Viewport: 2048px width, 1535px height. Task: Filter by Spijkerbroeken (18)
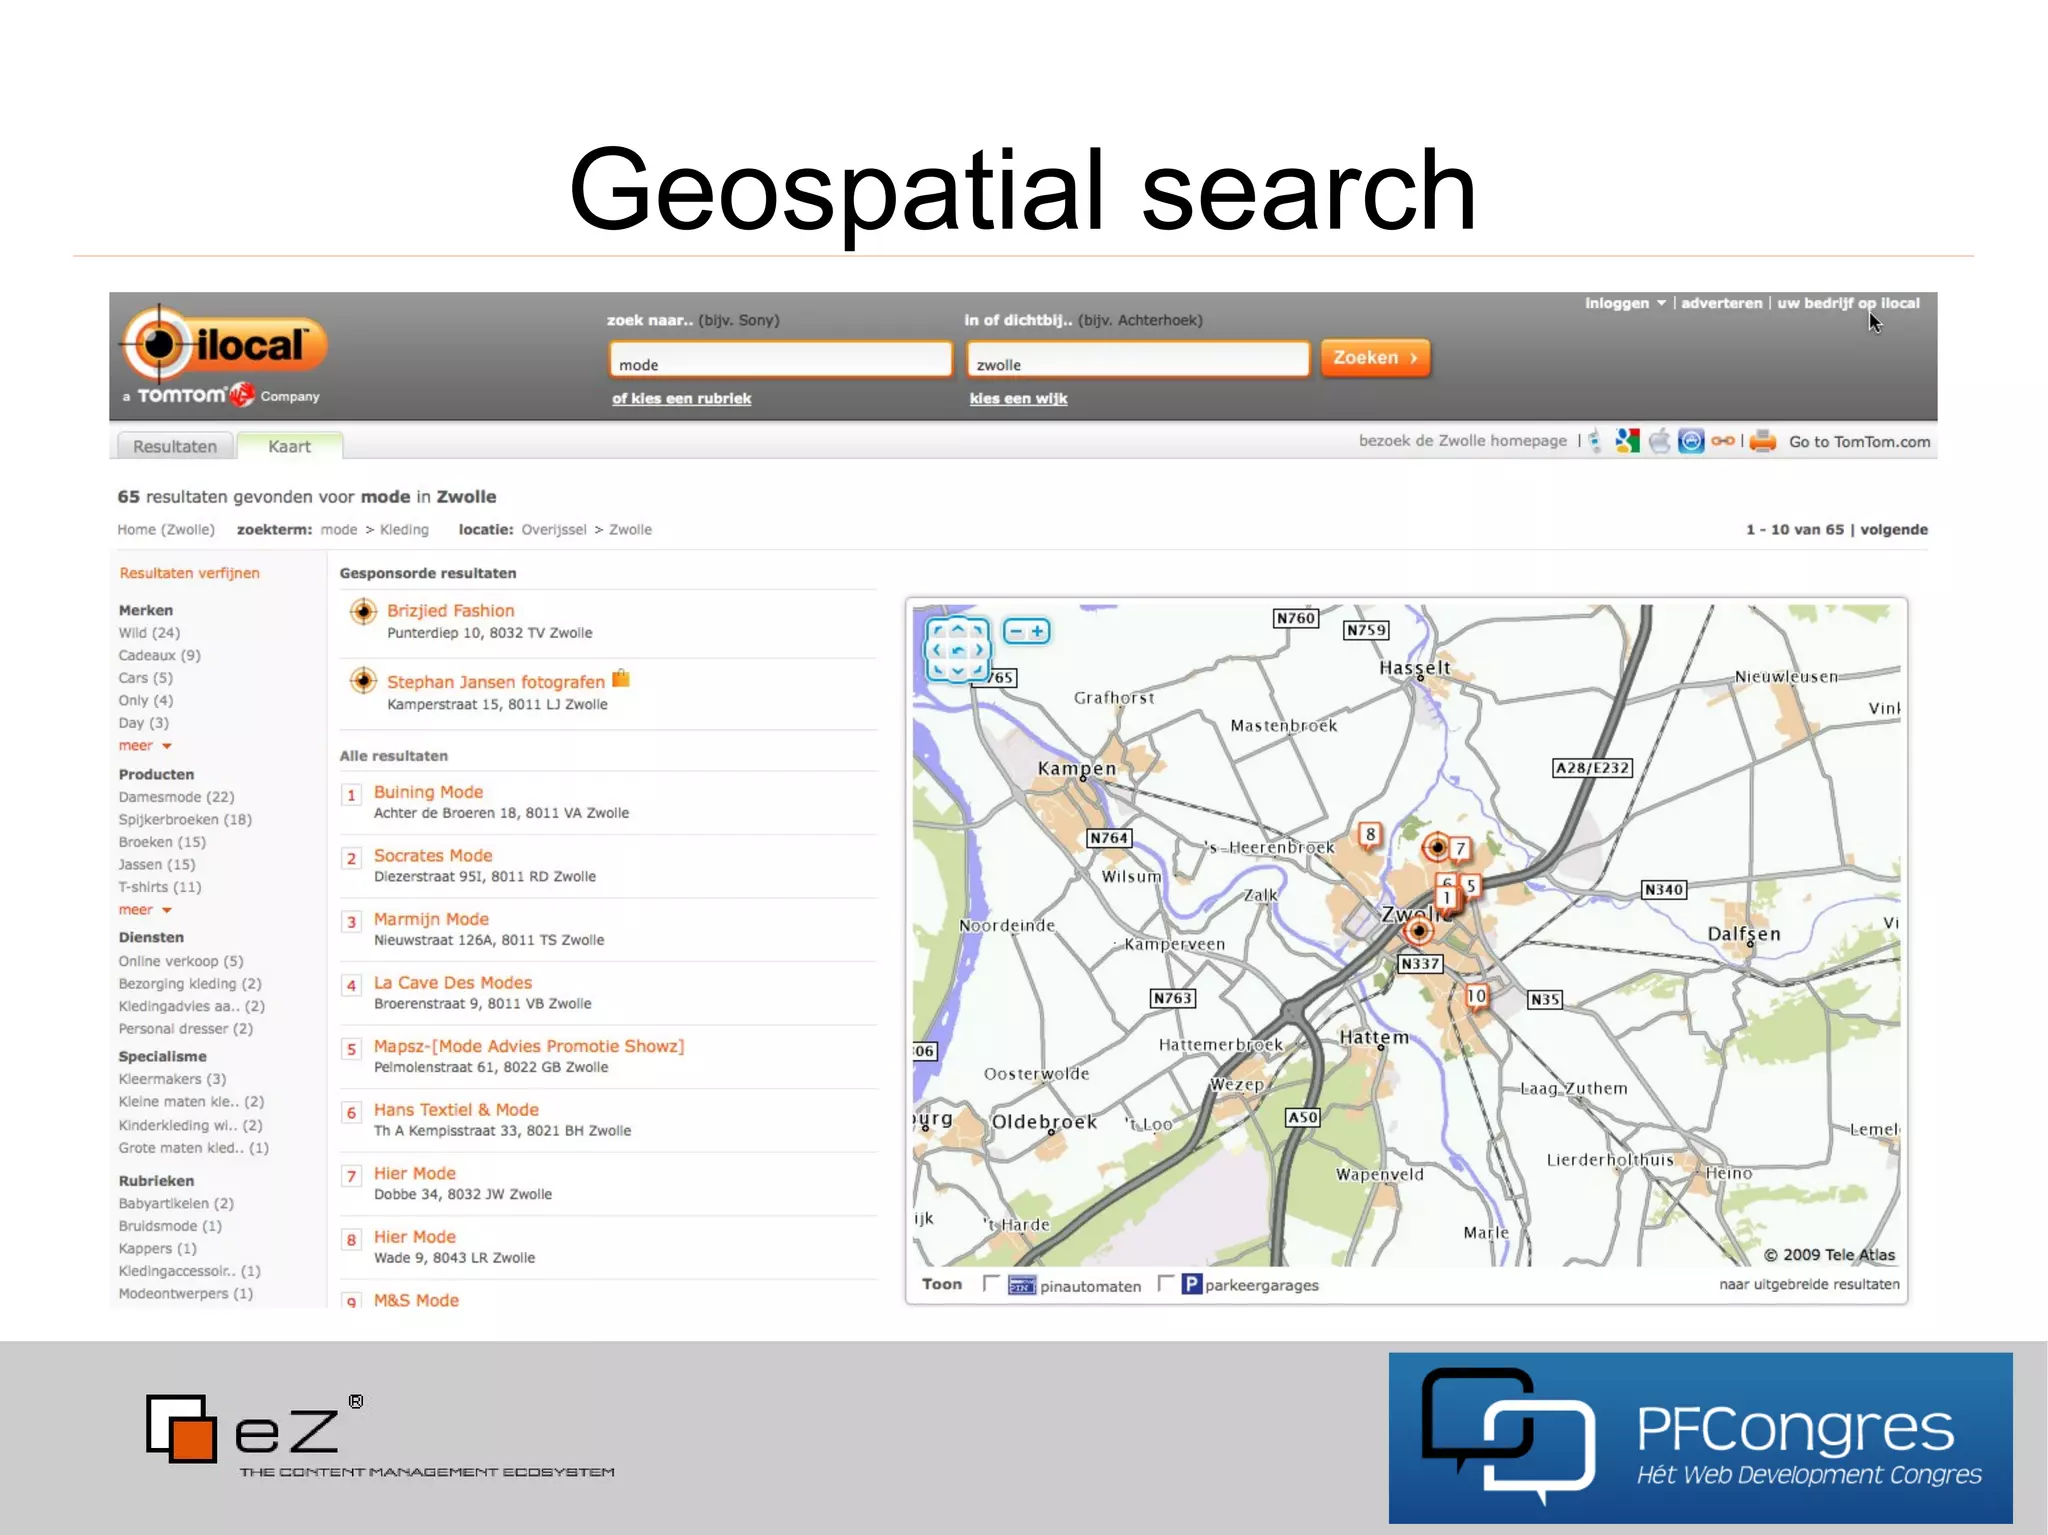click(x=185, y=820)
